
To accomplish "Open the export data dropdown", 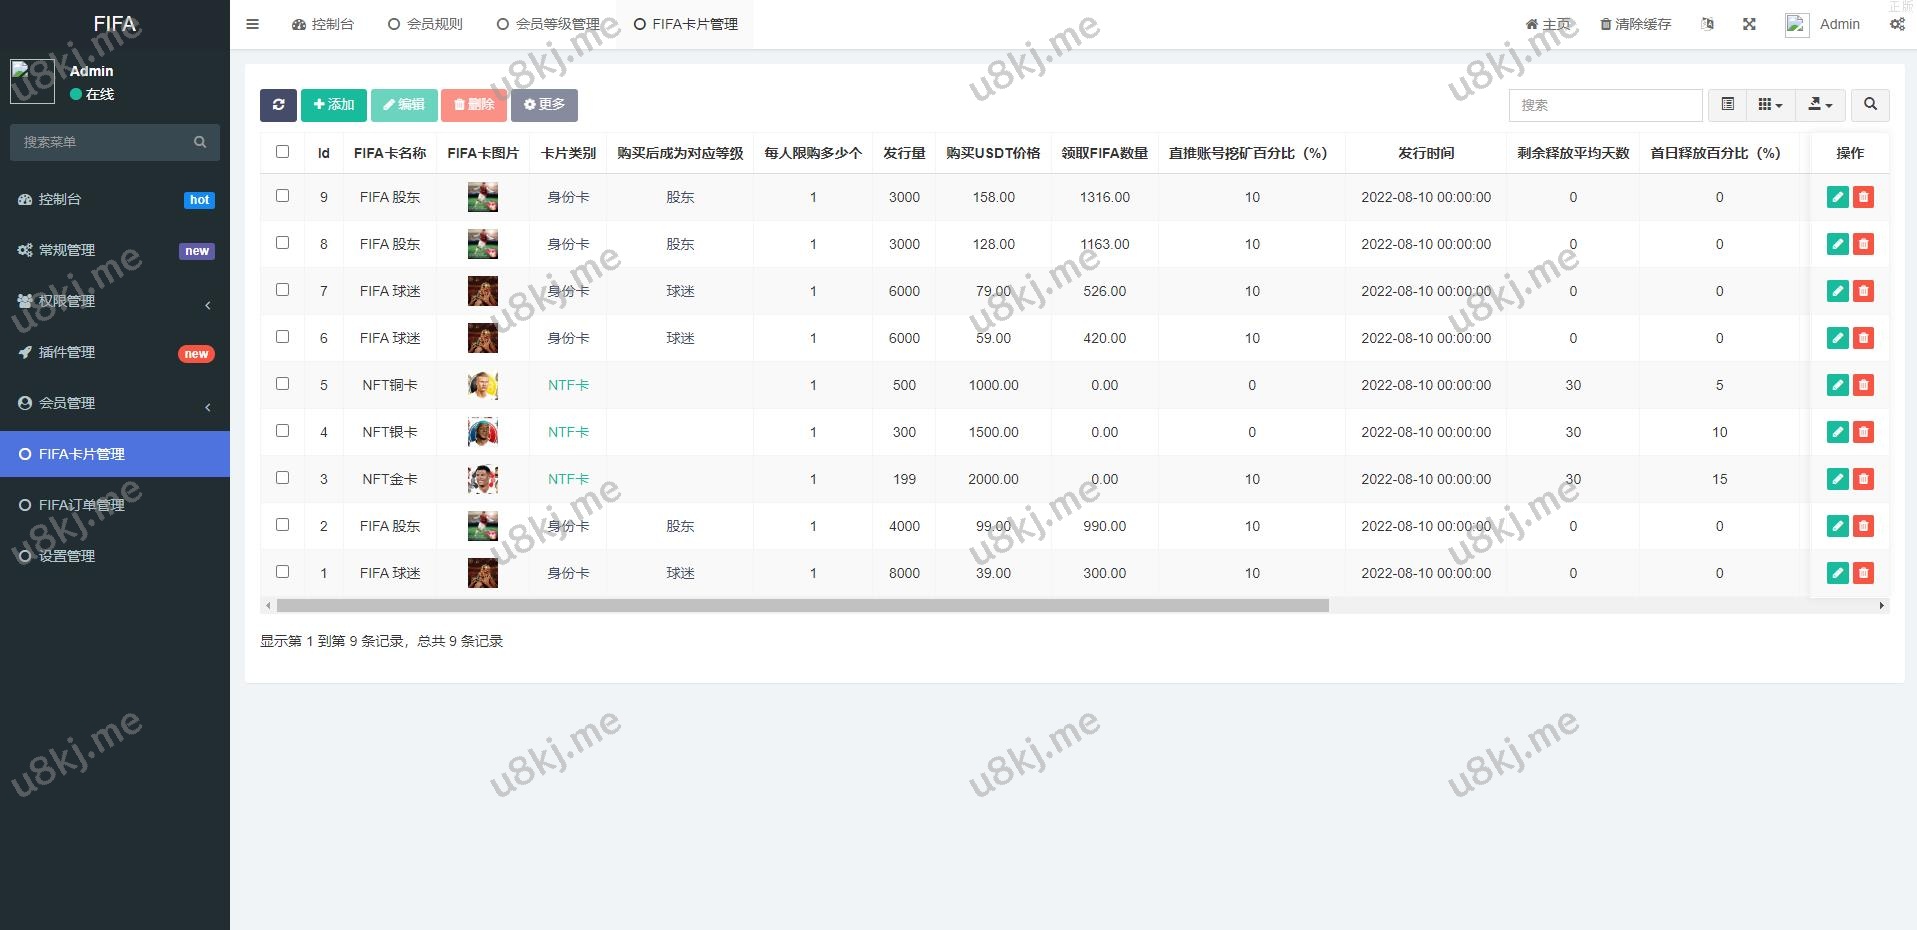I will 1820,105.
